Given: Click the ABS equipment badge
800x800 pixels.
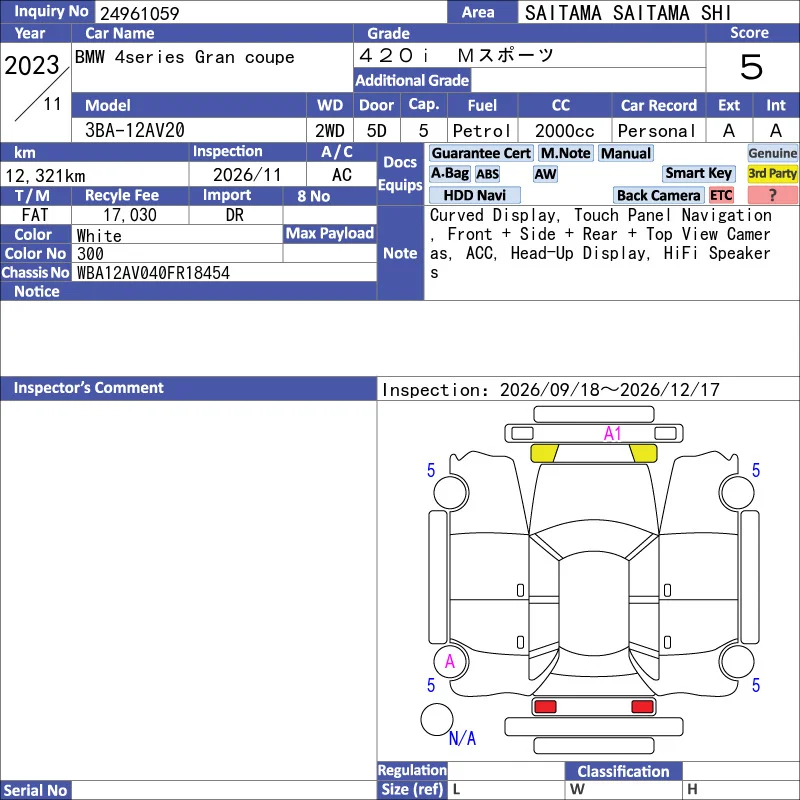Looking at the screenshot, I should click(x=487, y=174).
